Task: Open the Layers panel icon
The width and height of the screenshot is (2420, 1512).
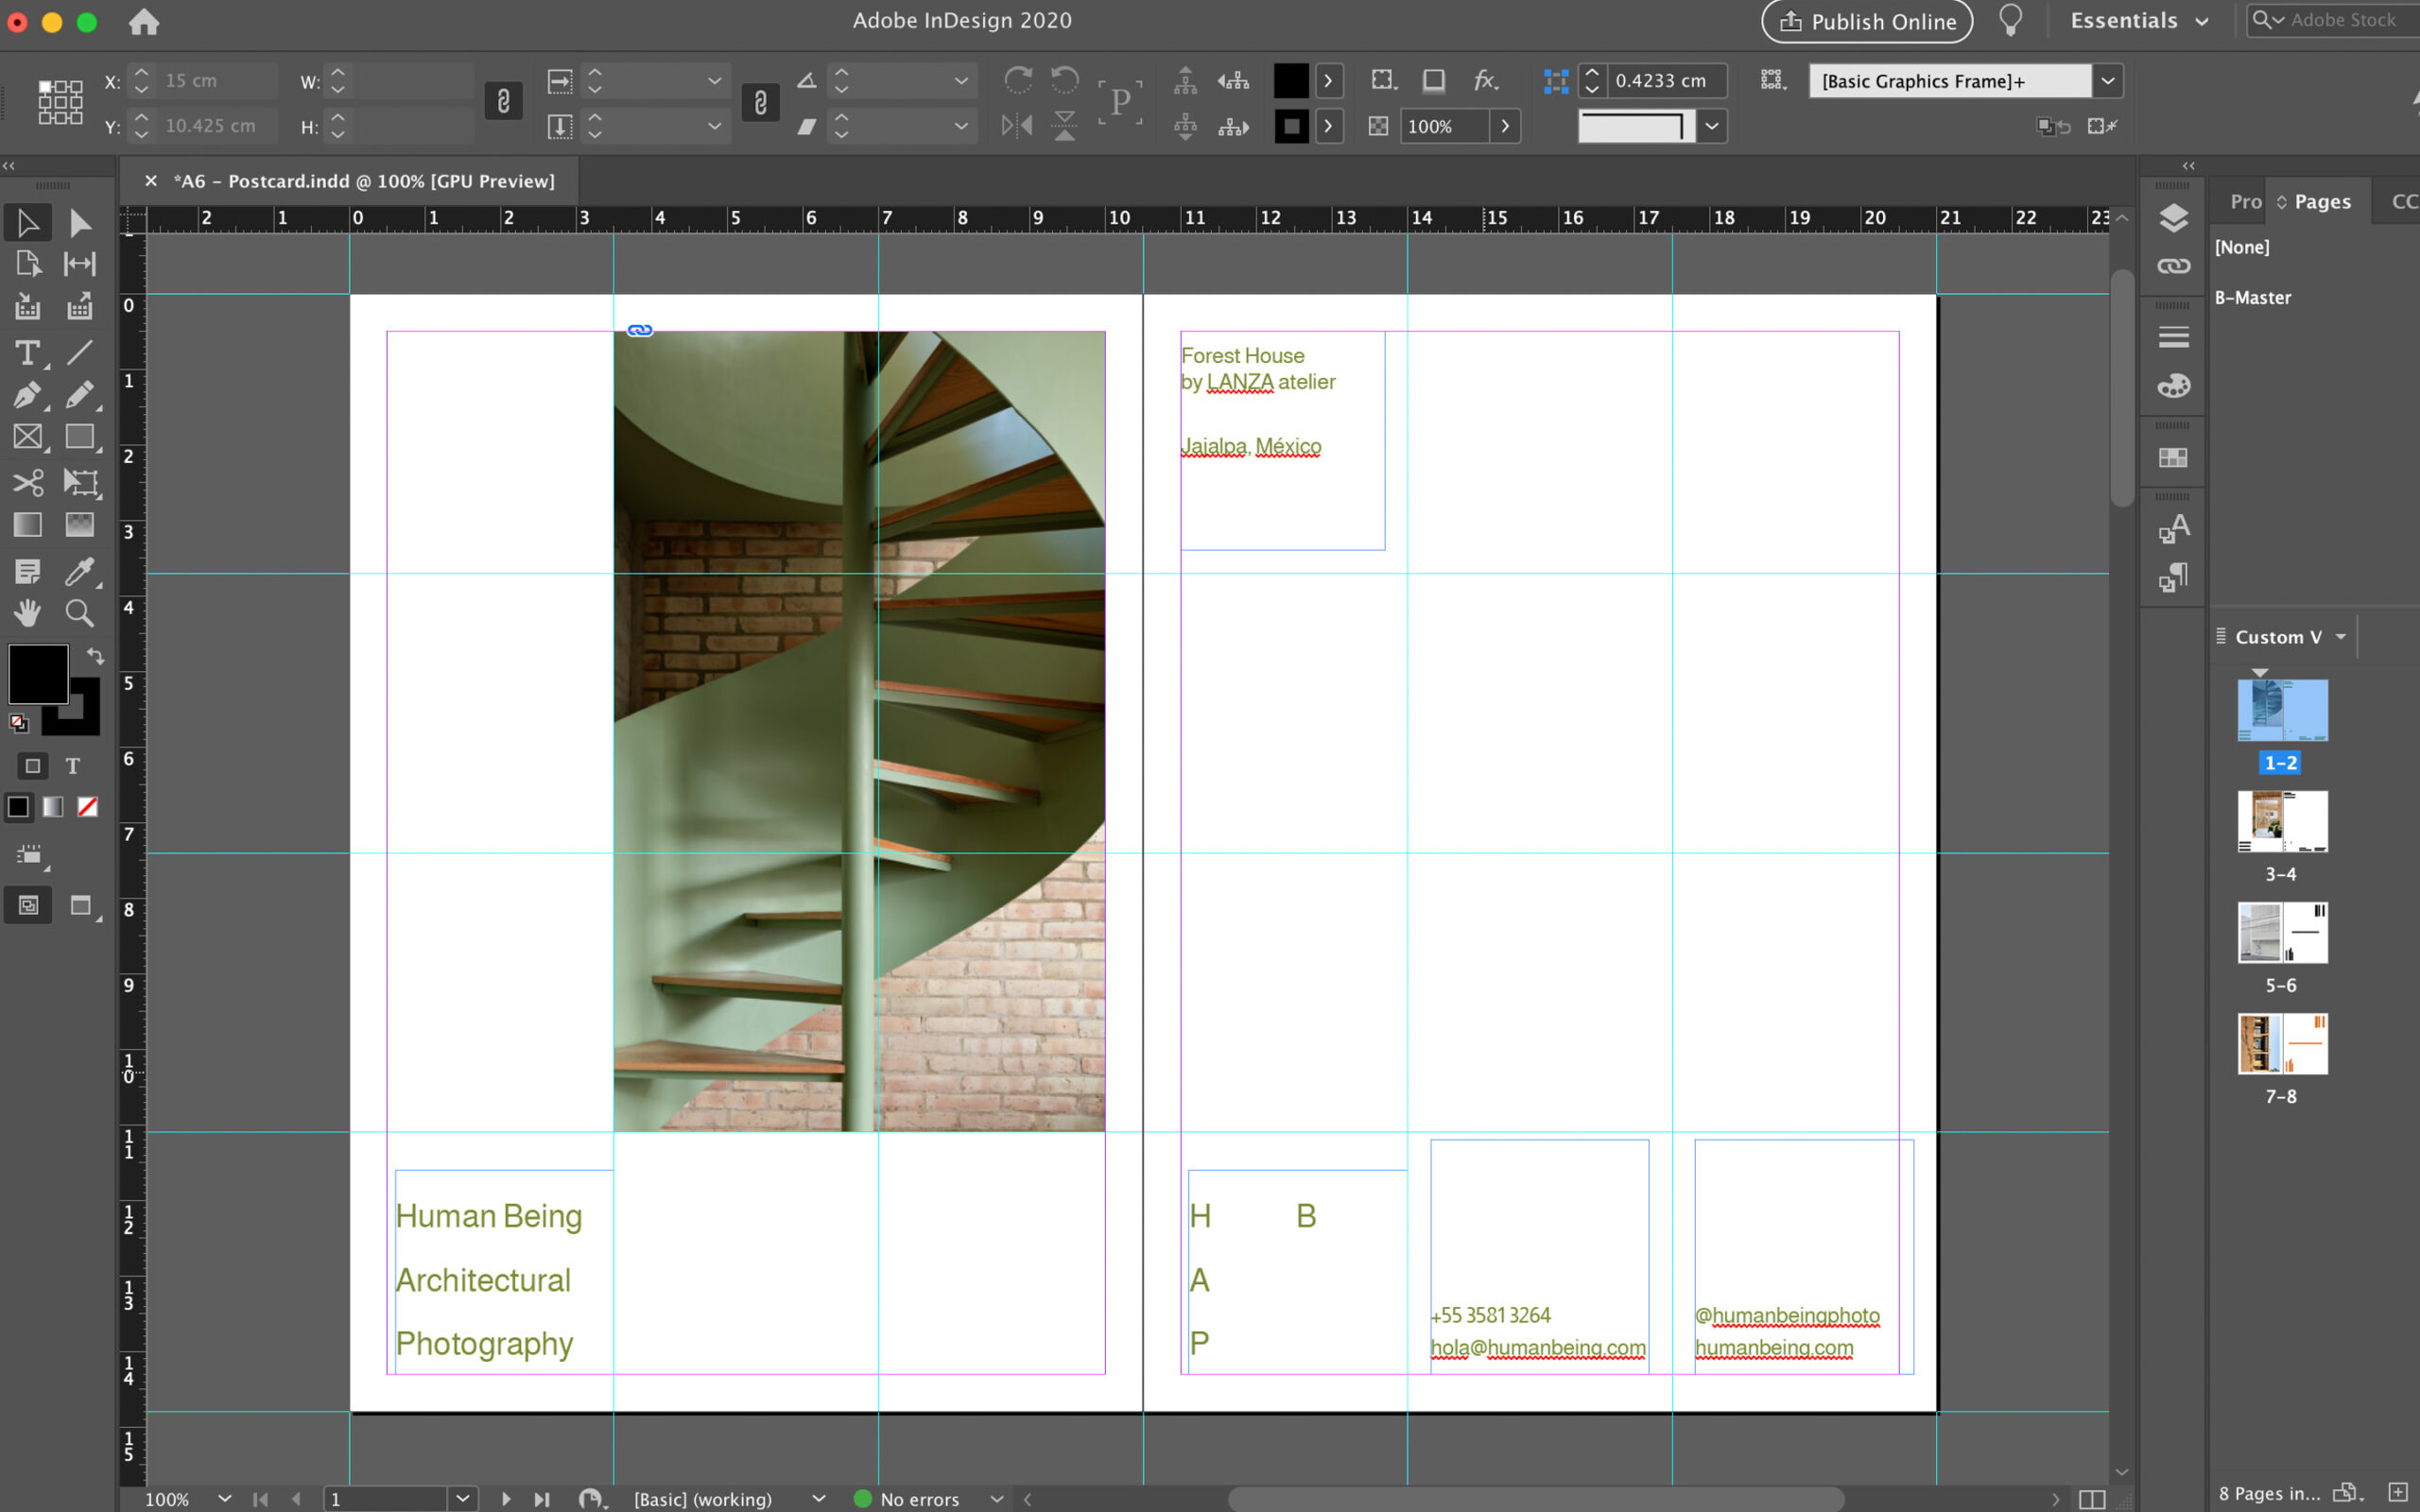Action: pyautogui.click(x=2173, y=218)
